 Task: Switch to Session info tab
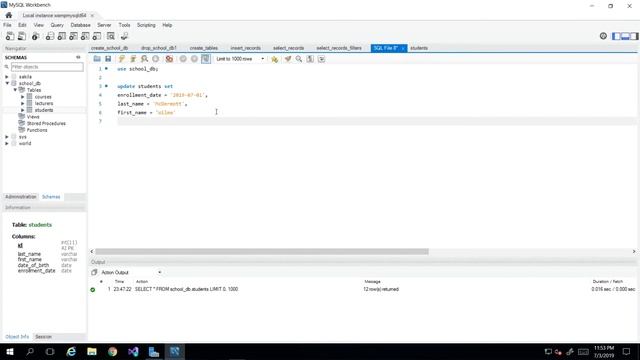coord(43,337)
